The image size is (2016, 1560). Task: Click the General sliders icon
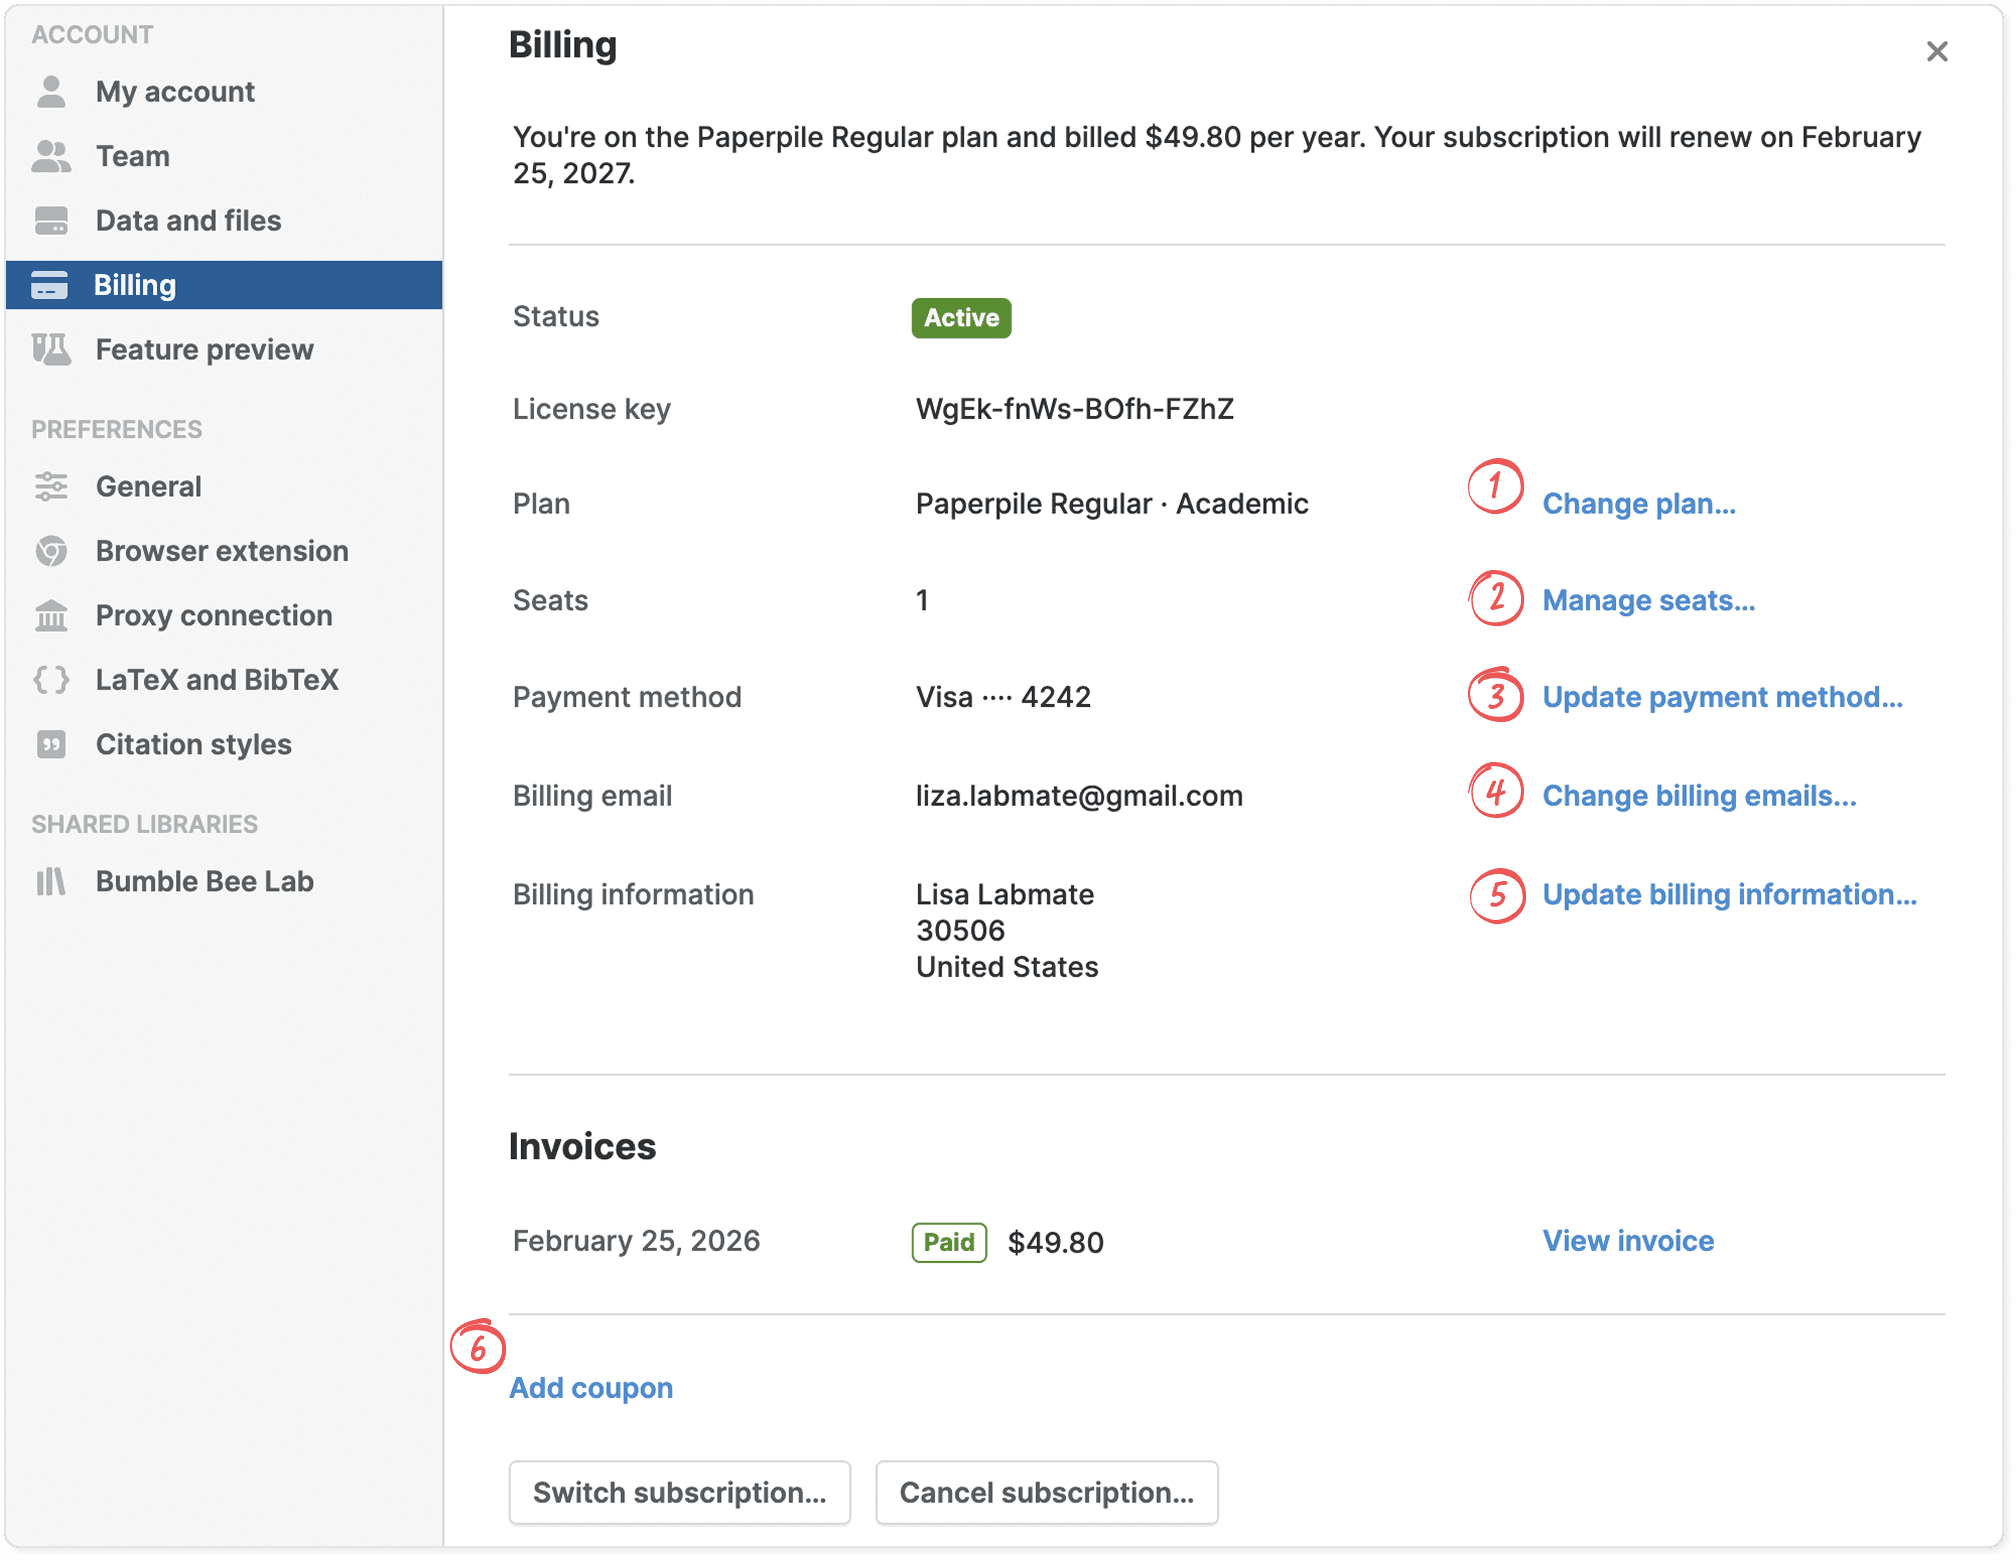[51, 487]
